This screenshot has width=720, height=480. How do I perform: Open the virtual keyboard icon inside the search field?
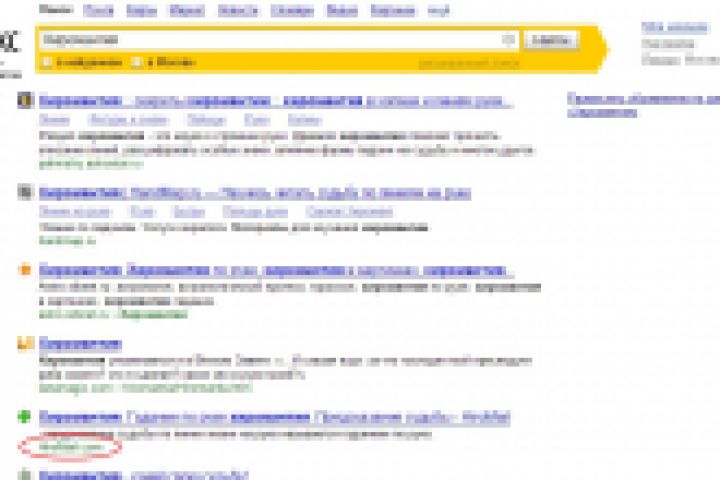(508, 40)
